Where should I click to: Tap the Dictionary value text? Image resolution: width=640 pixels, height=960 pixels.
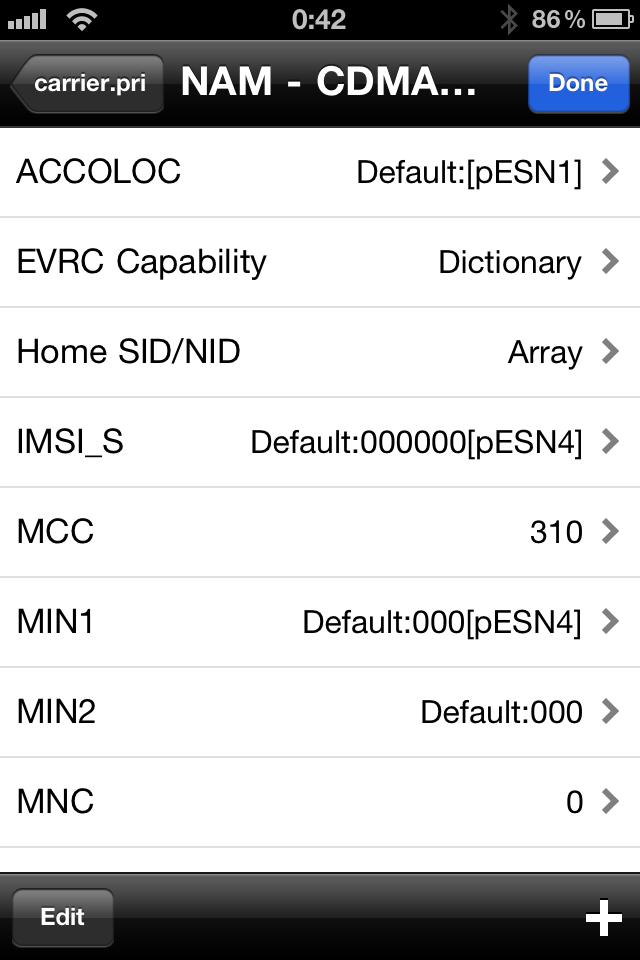510,263
